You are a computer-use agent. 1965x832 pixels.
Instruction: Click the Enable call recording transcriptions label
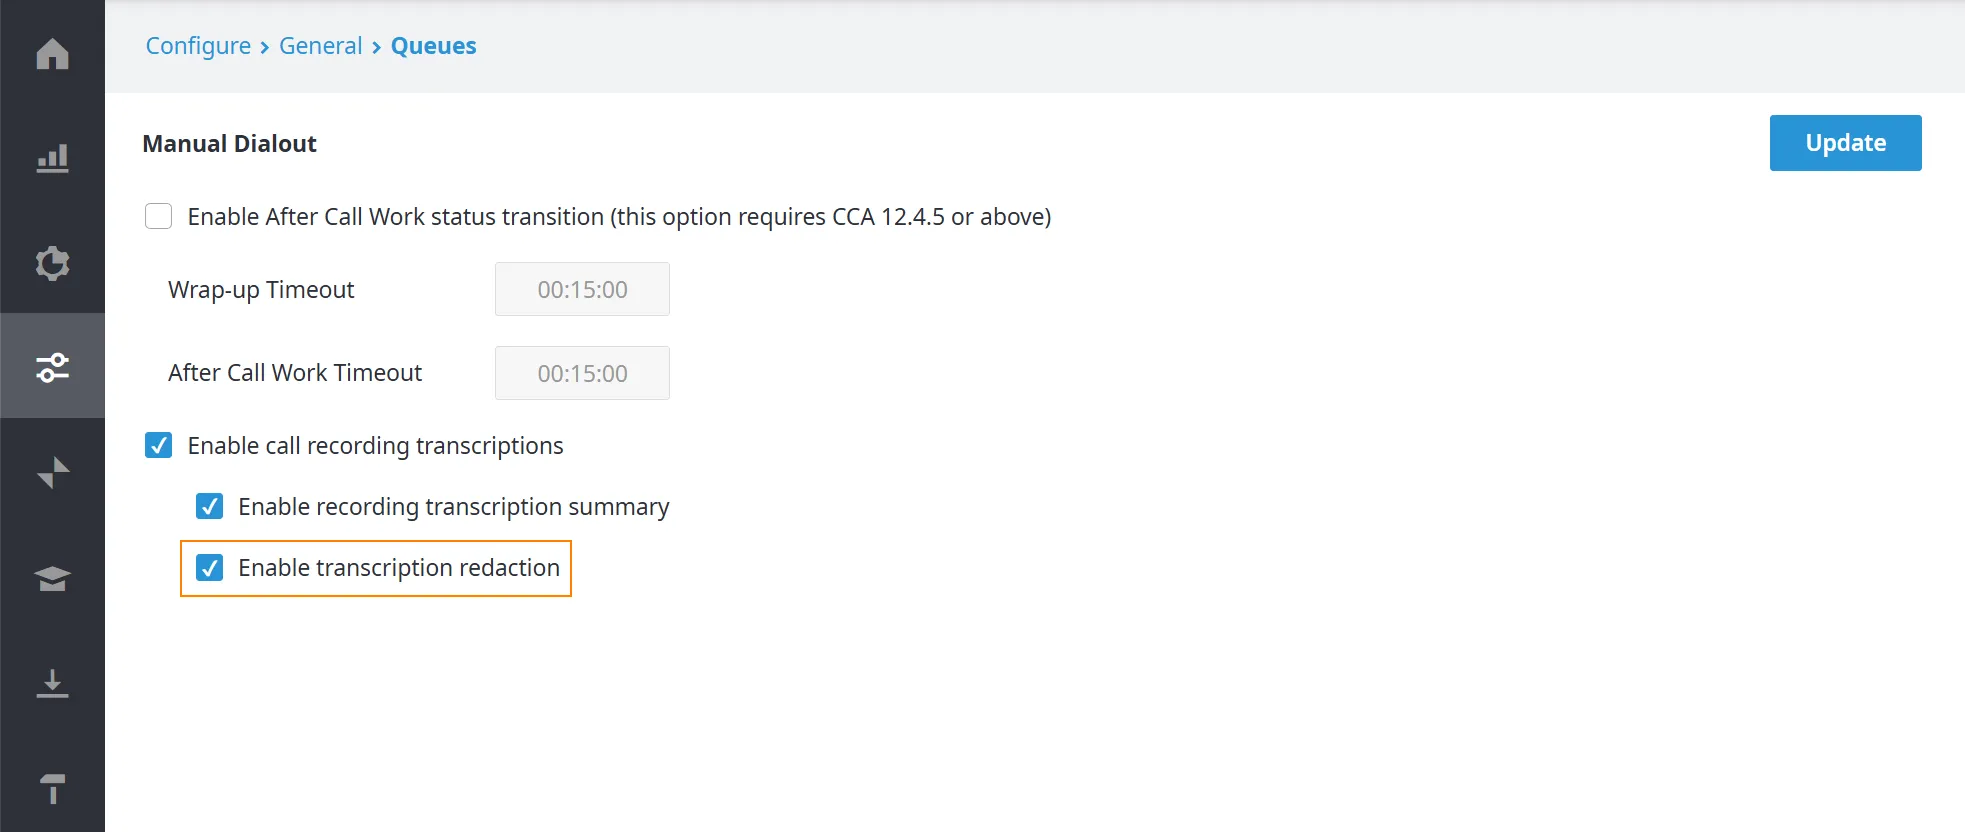pyautogui.click(x=375, y=446)
